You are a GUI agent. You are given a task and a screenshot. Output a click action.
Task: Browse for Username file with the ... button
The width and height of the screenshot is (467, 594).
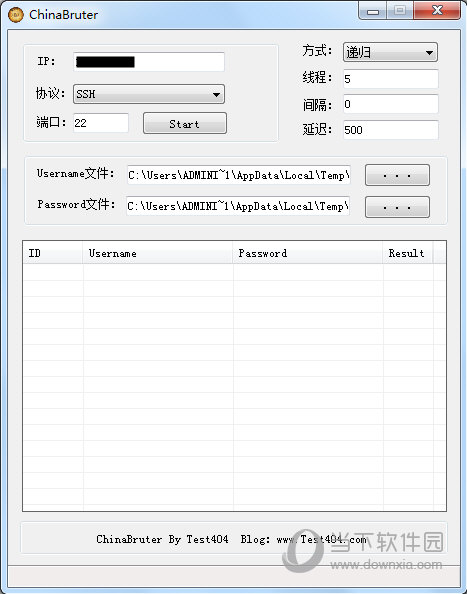click(397, 175)
